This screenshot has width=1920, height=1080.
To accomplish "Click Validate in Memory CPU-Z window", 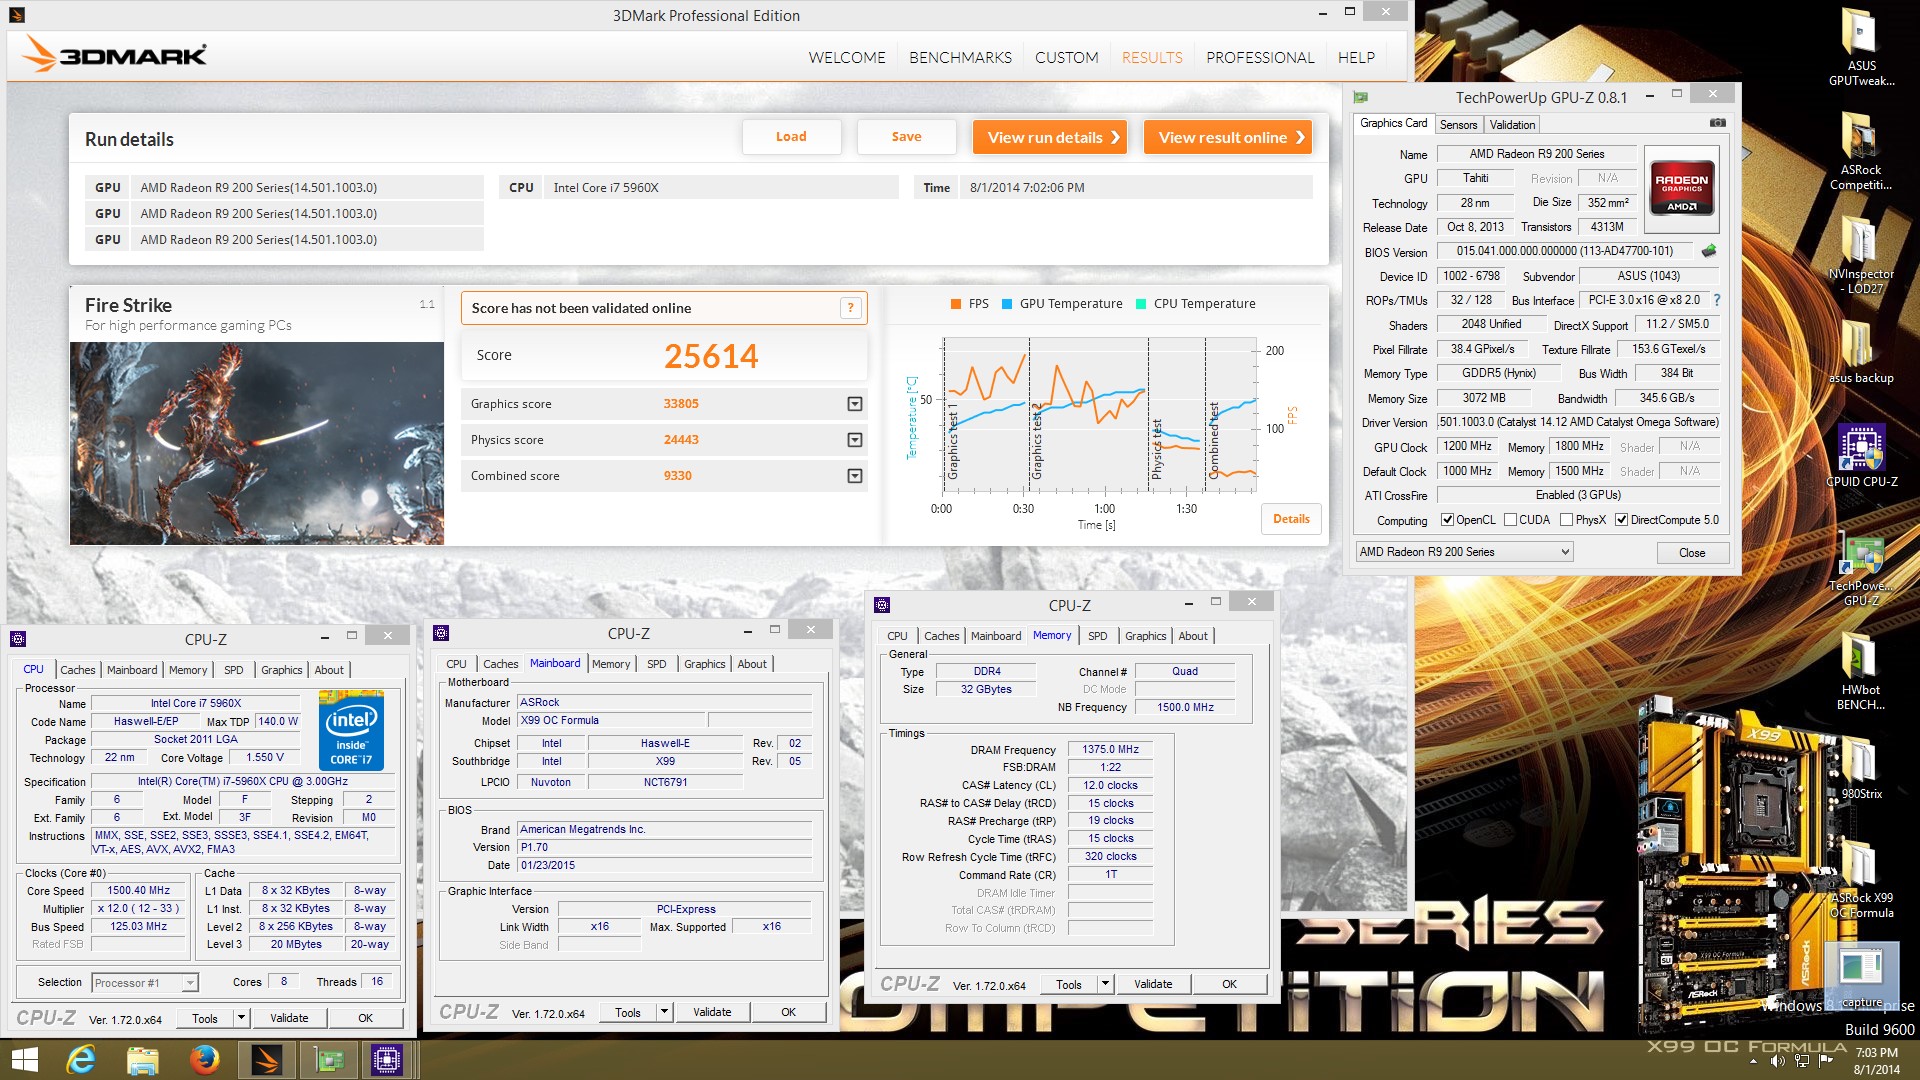I will [x=1152, y=984].
